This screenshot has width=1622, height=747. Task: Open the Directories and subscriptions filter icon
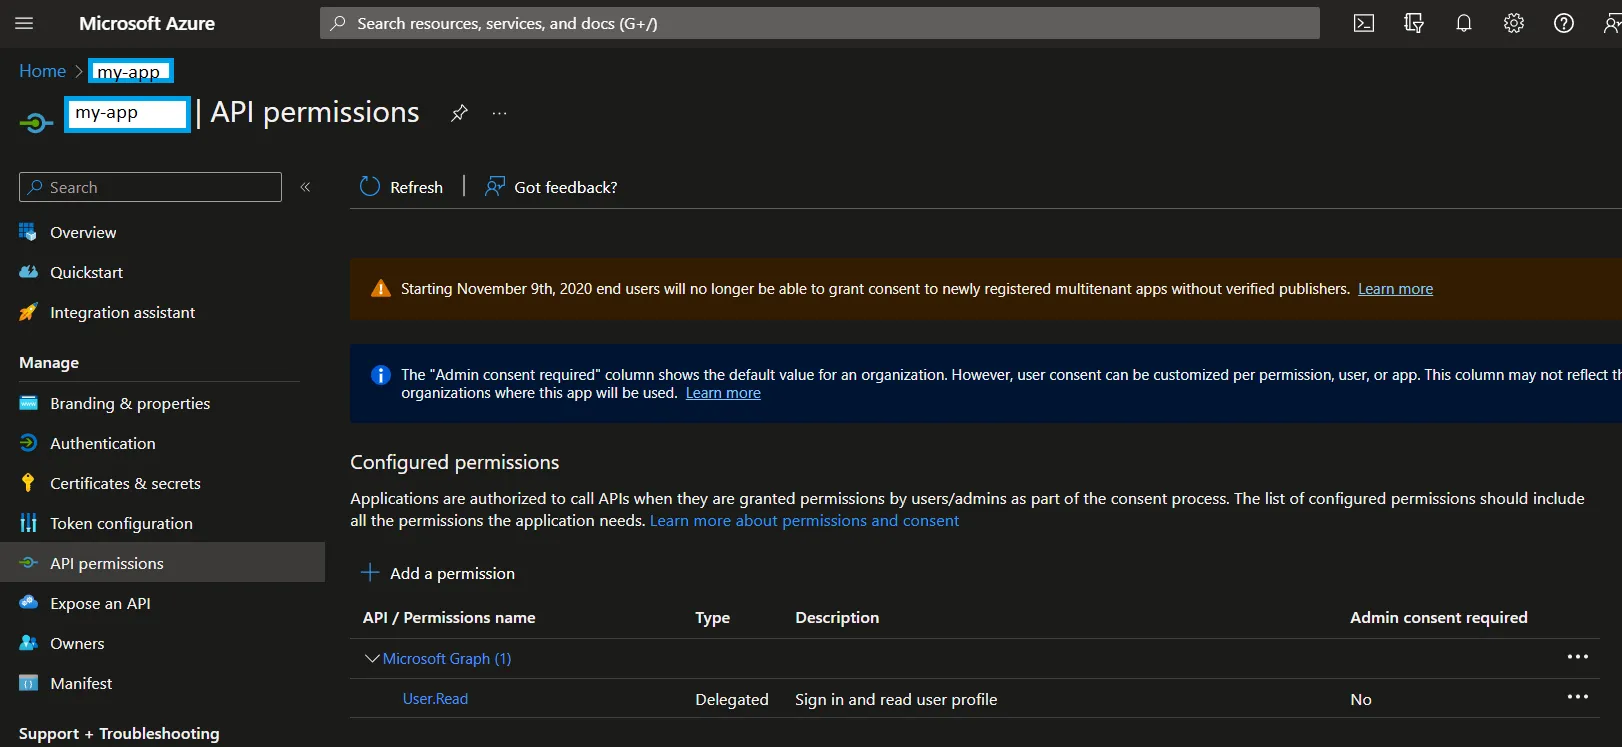coord(1414,23)
